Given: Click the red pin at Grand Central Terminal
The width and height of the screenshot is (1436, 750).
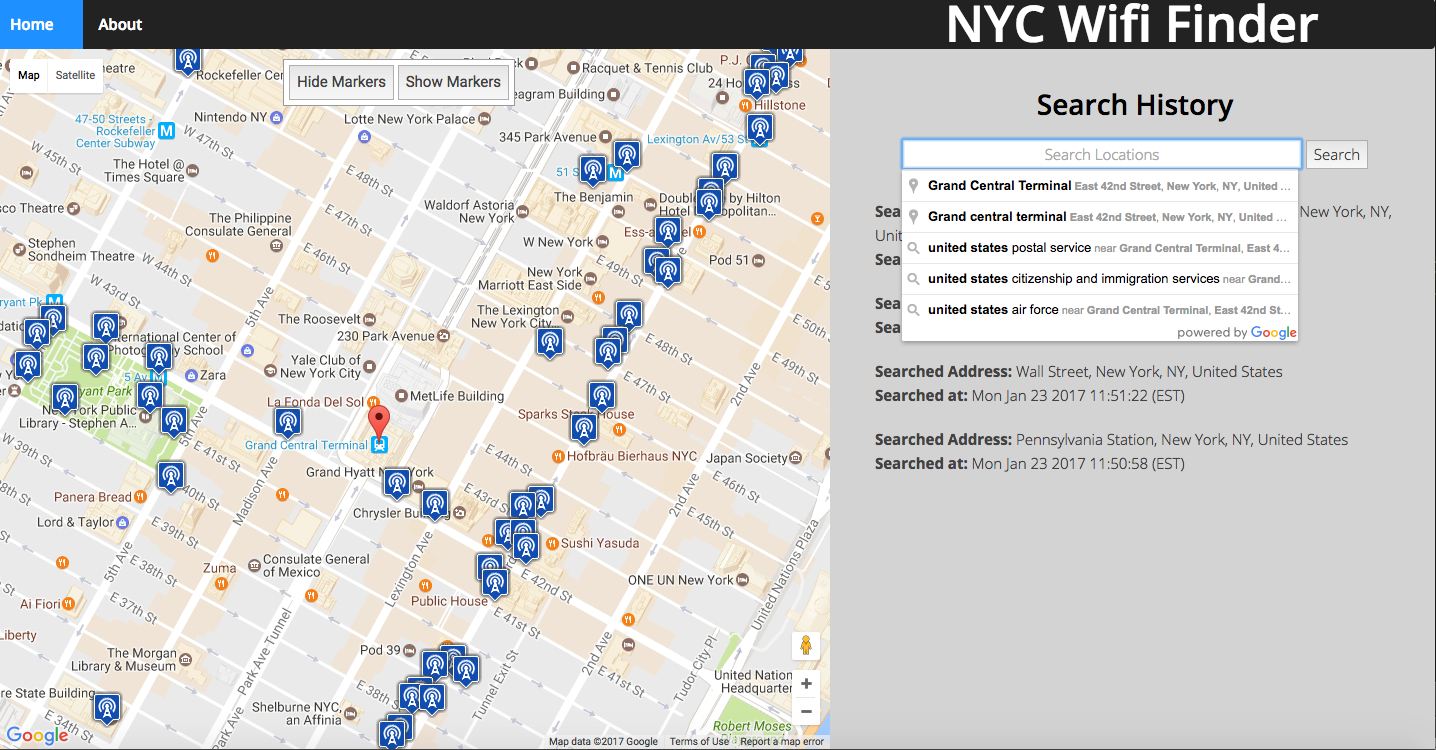Looking at the screenshot, I should 379,422.
